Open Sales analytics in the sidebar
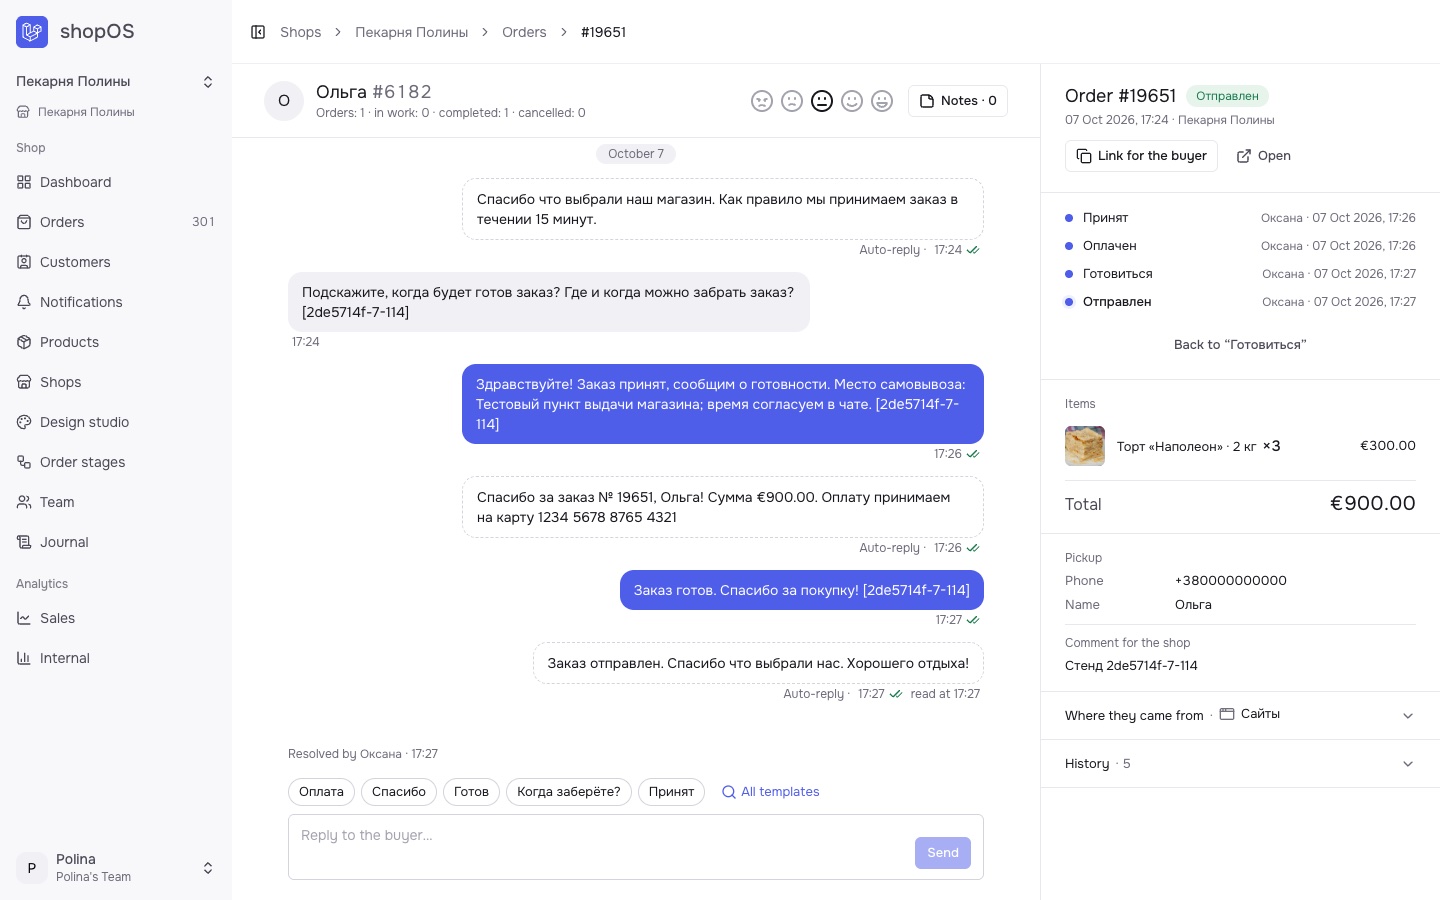The height and width of the screenshot is (900, 1440). click(x=115, y=618)
